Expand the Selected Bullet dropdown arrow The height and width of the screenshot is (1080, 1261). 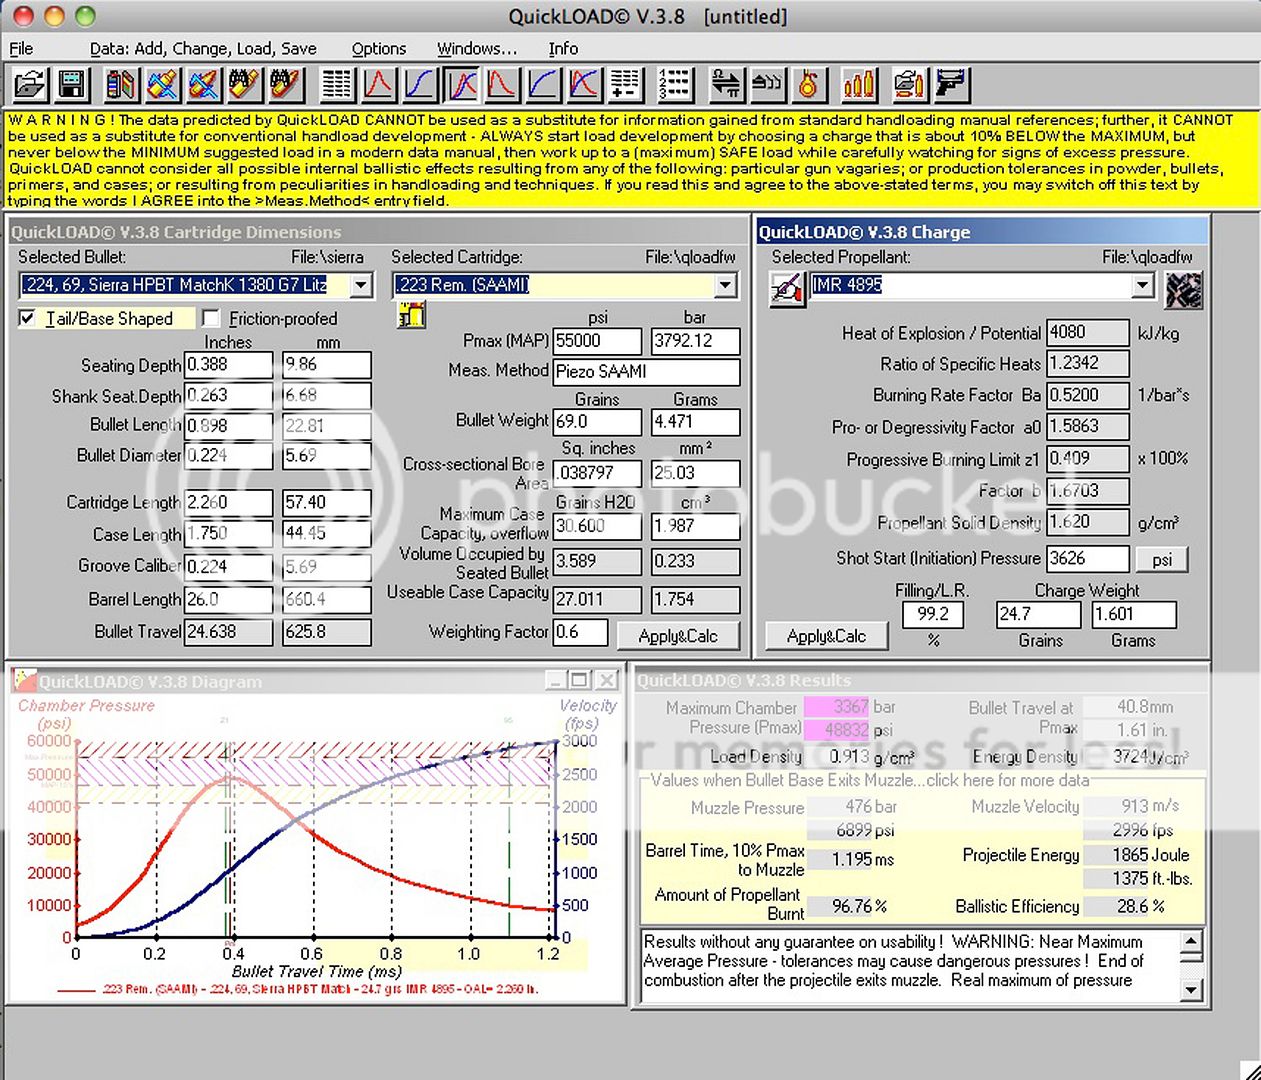(x=361, y=286)
